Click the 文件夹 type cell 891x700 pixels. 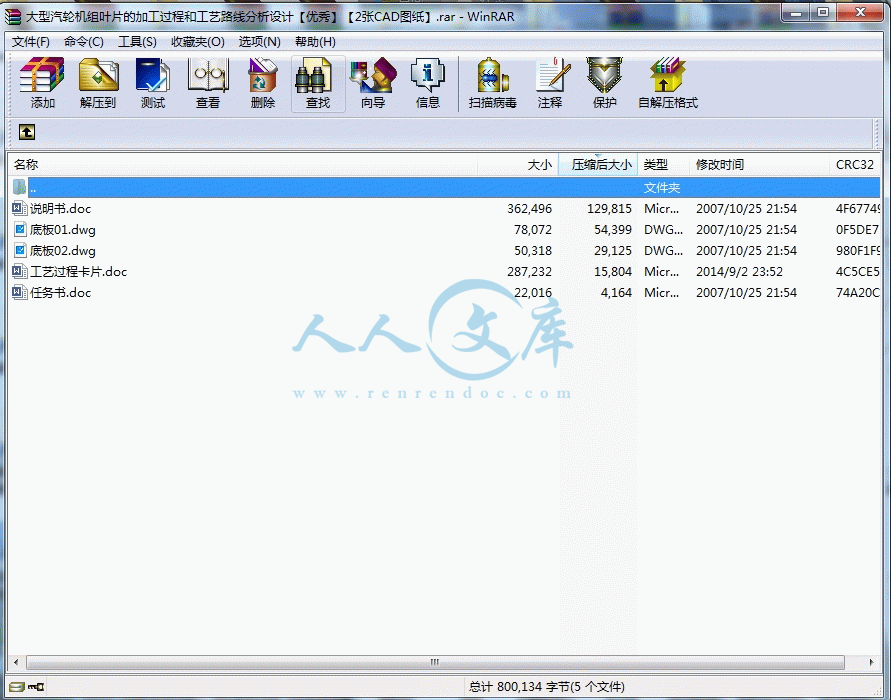pyautogui.click(x=662, y=188)
